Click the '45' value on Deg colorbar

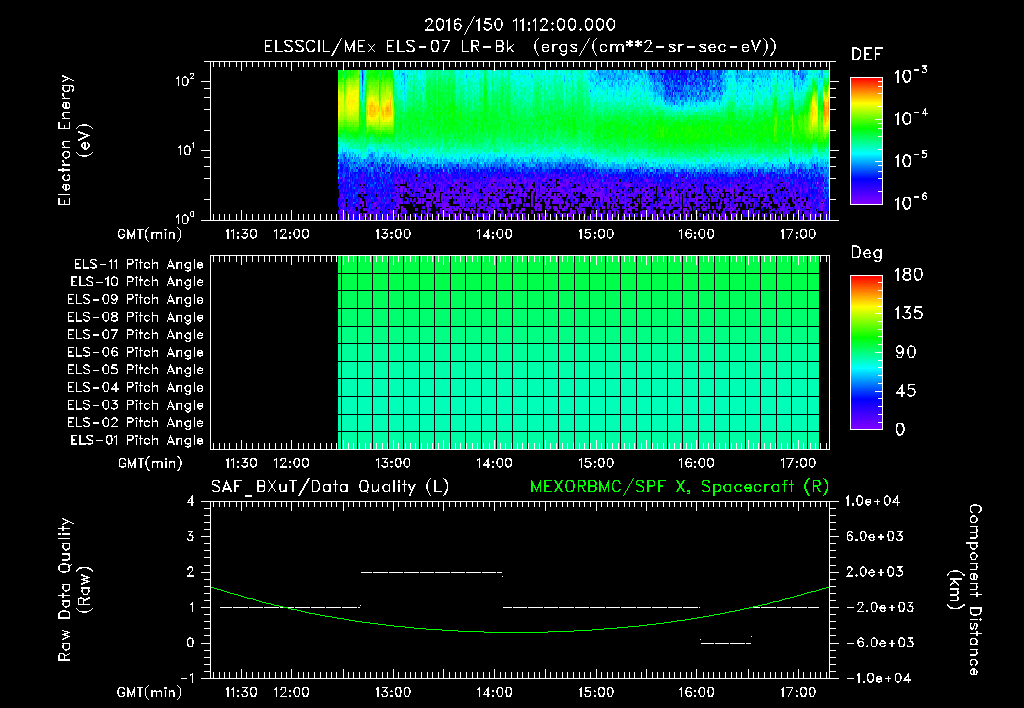coord(905,391)
